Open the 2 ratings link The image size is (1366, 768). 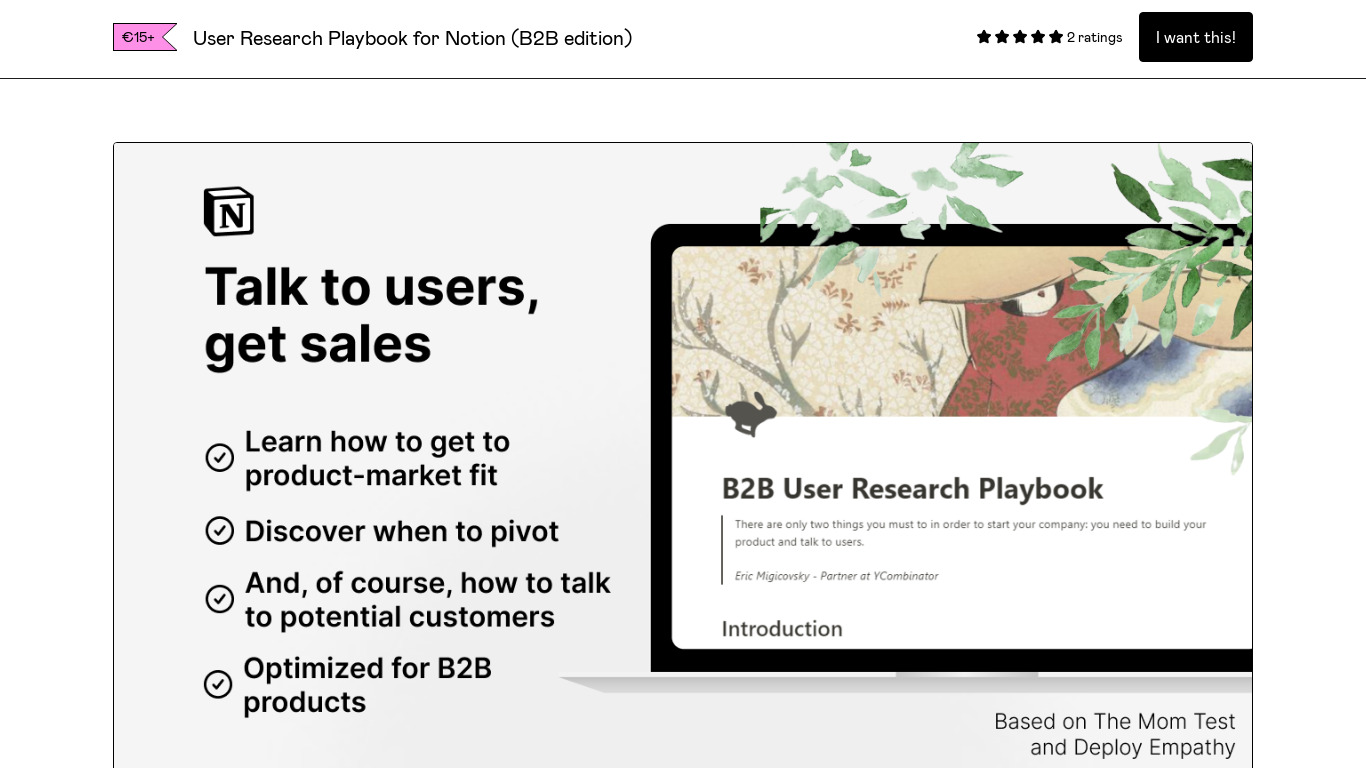point(1094,37)
